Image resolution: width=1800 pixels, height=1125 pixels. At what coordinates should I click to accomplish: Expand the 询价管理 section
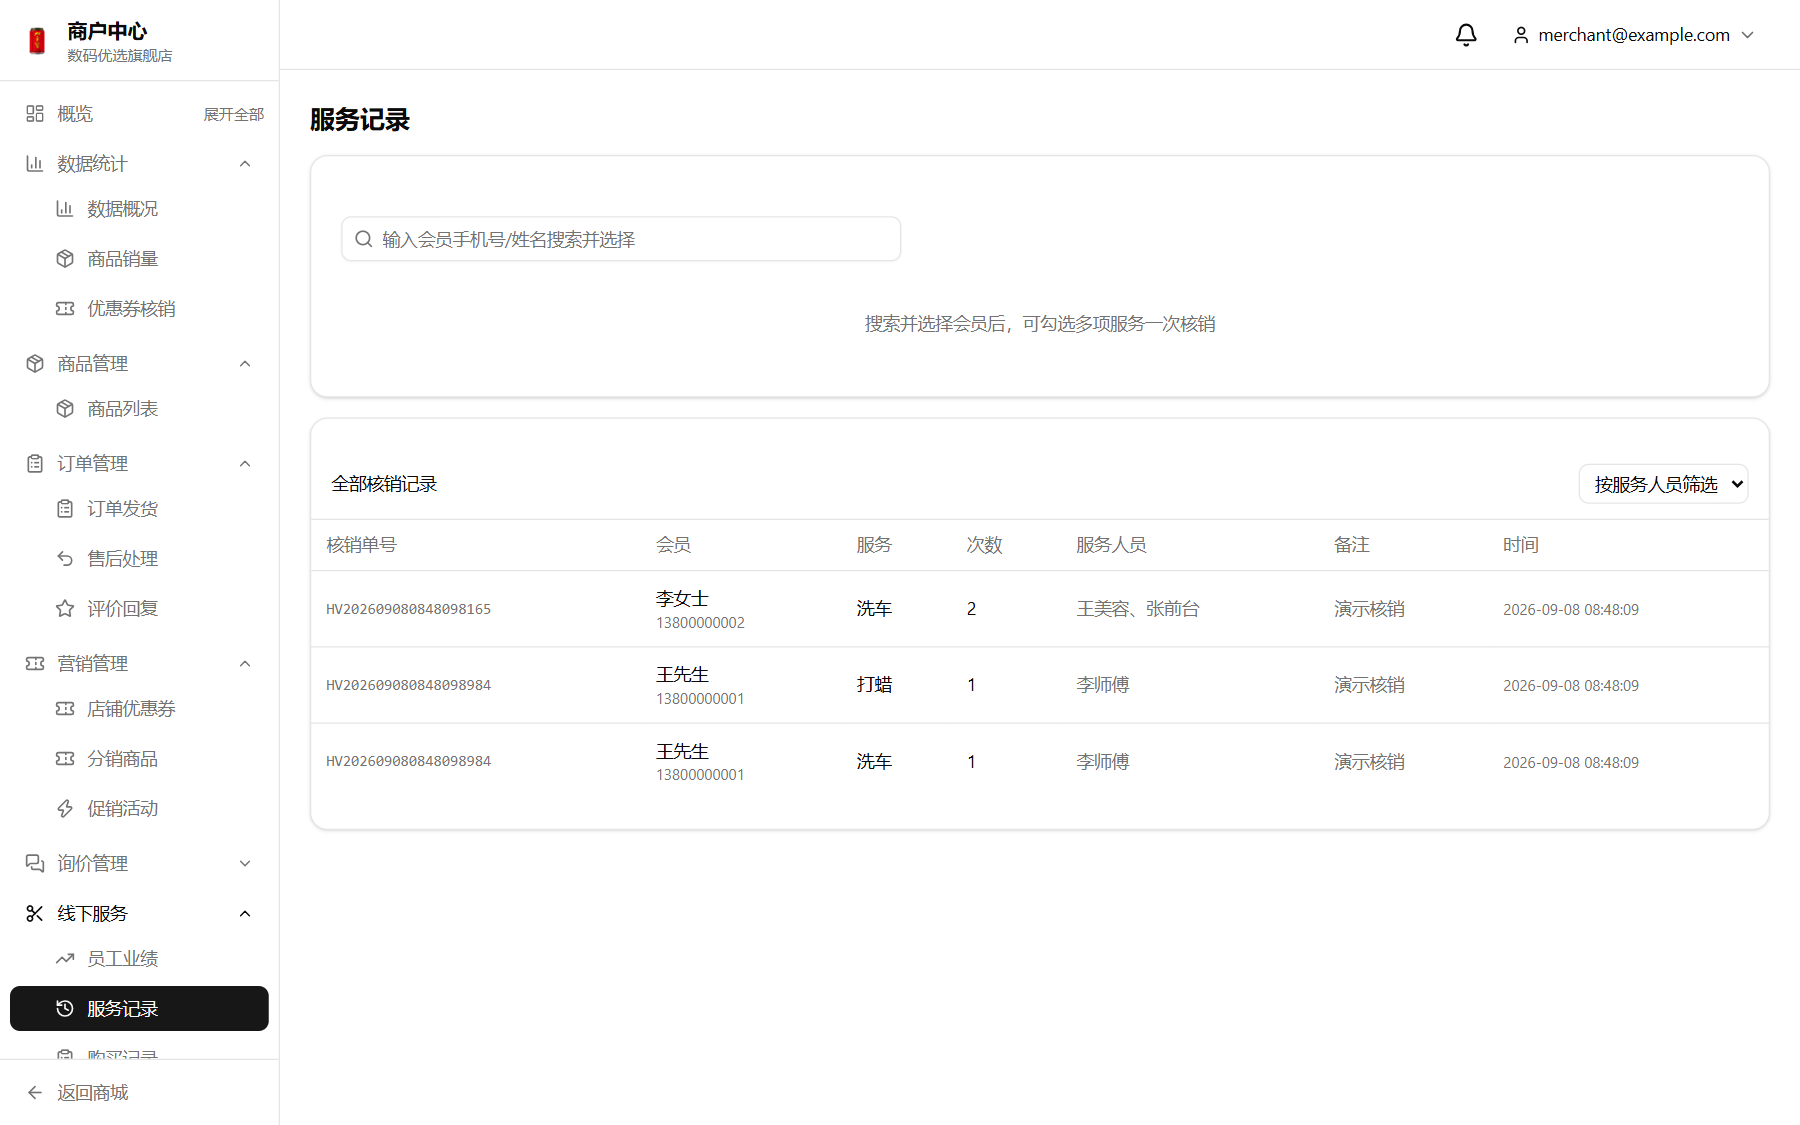click(x=245, y=864)
